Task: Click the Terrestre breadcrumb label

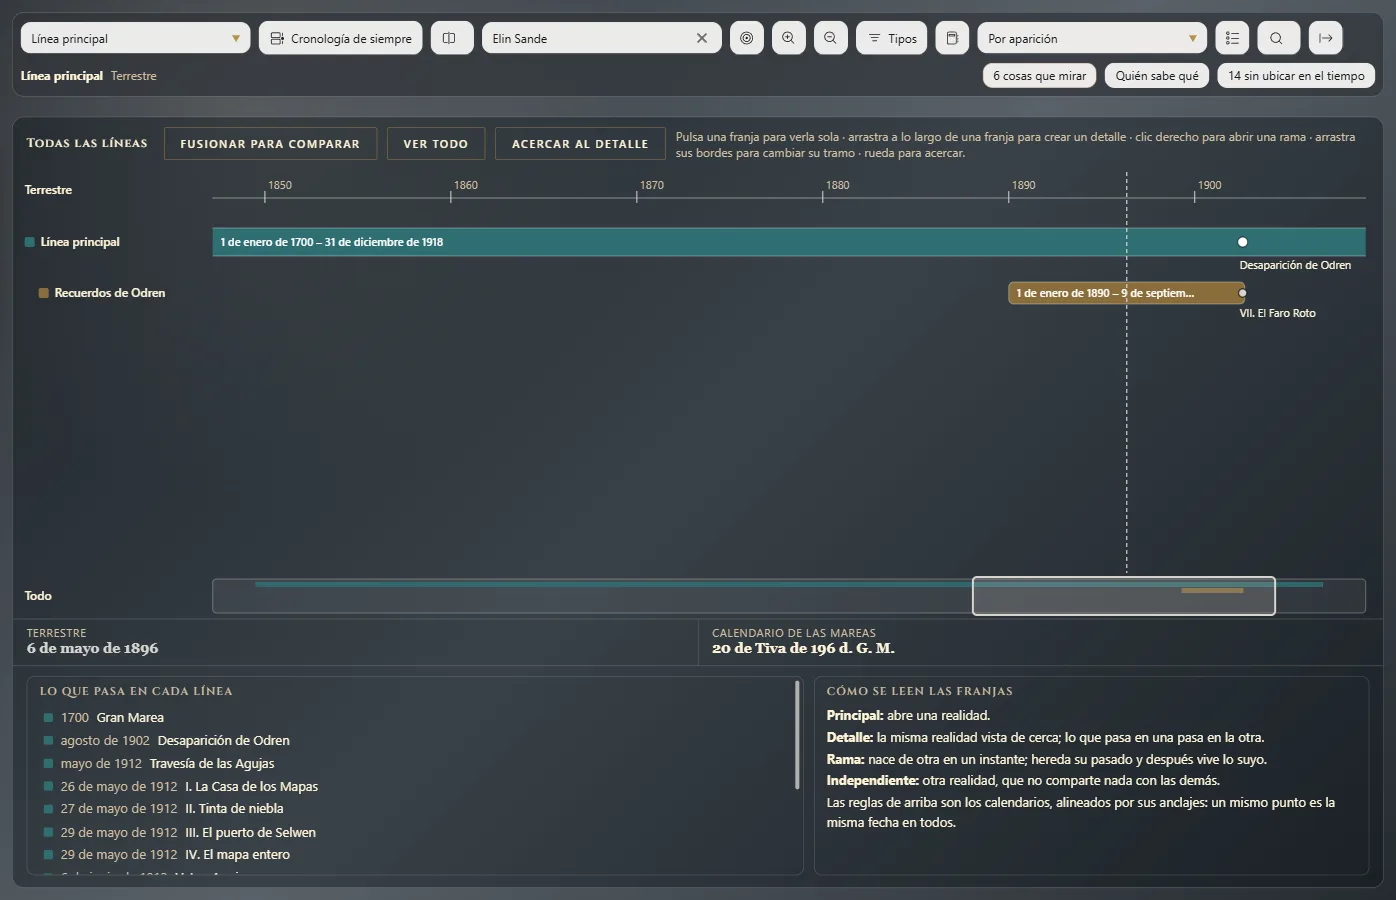Action: (134, 76)
